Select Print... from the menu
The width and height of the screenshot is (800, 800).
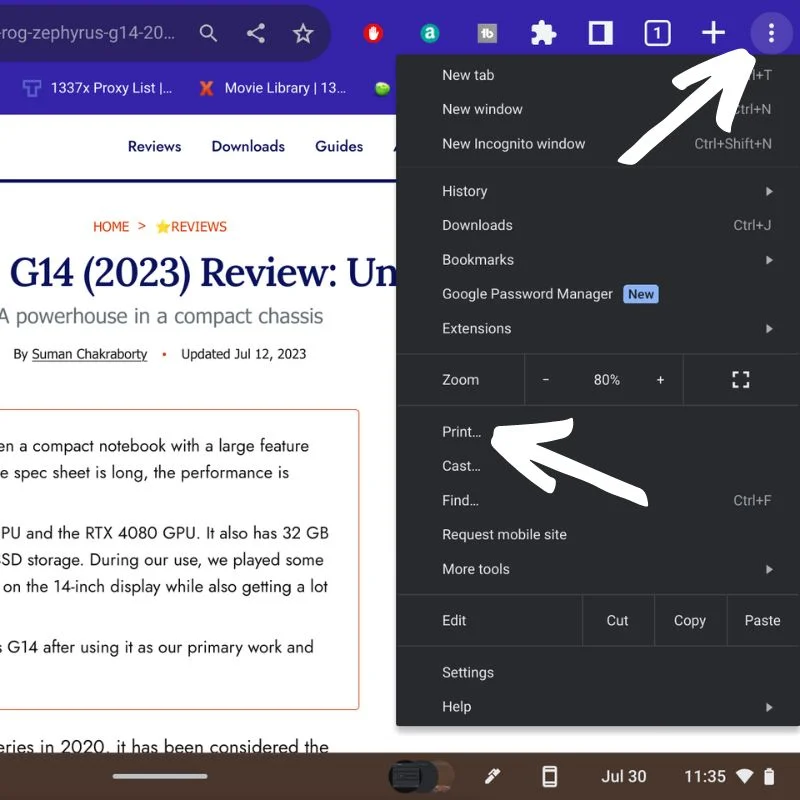pyautogui.click(x=462, y=432)
